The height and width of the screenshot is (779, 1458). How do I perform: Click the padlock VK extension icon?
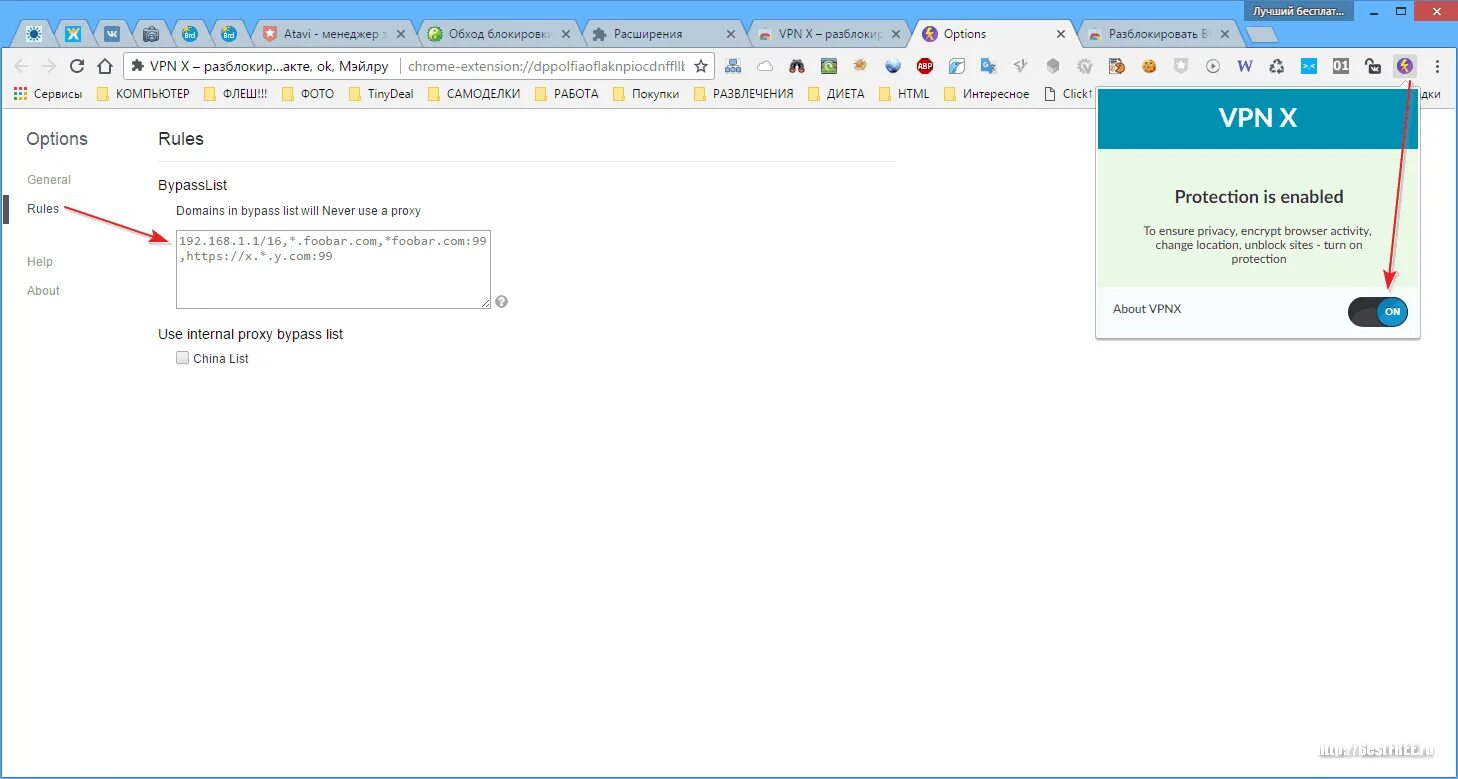[1373, 67]
